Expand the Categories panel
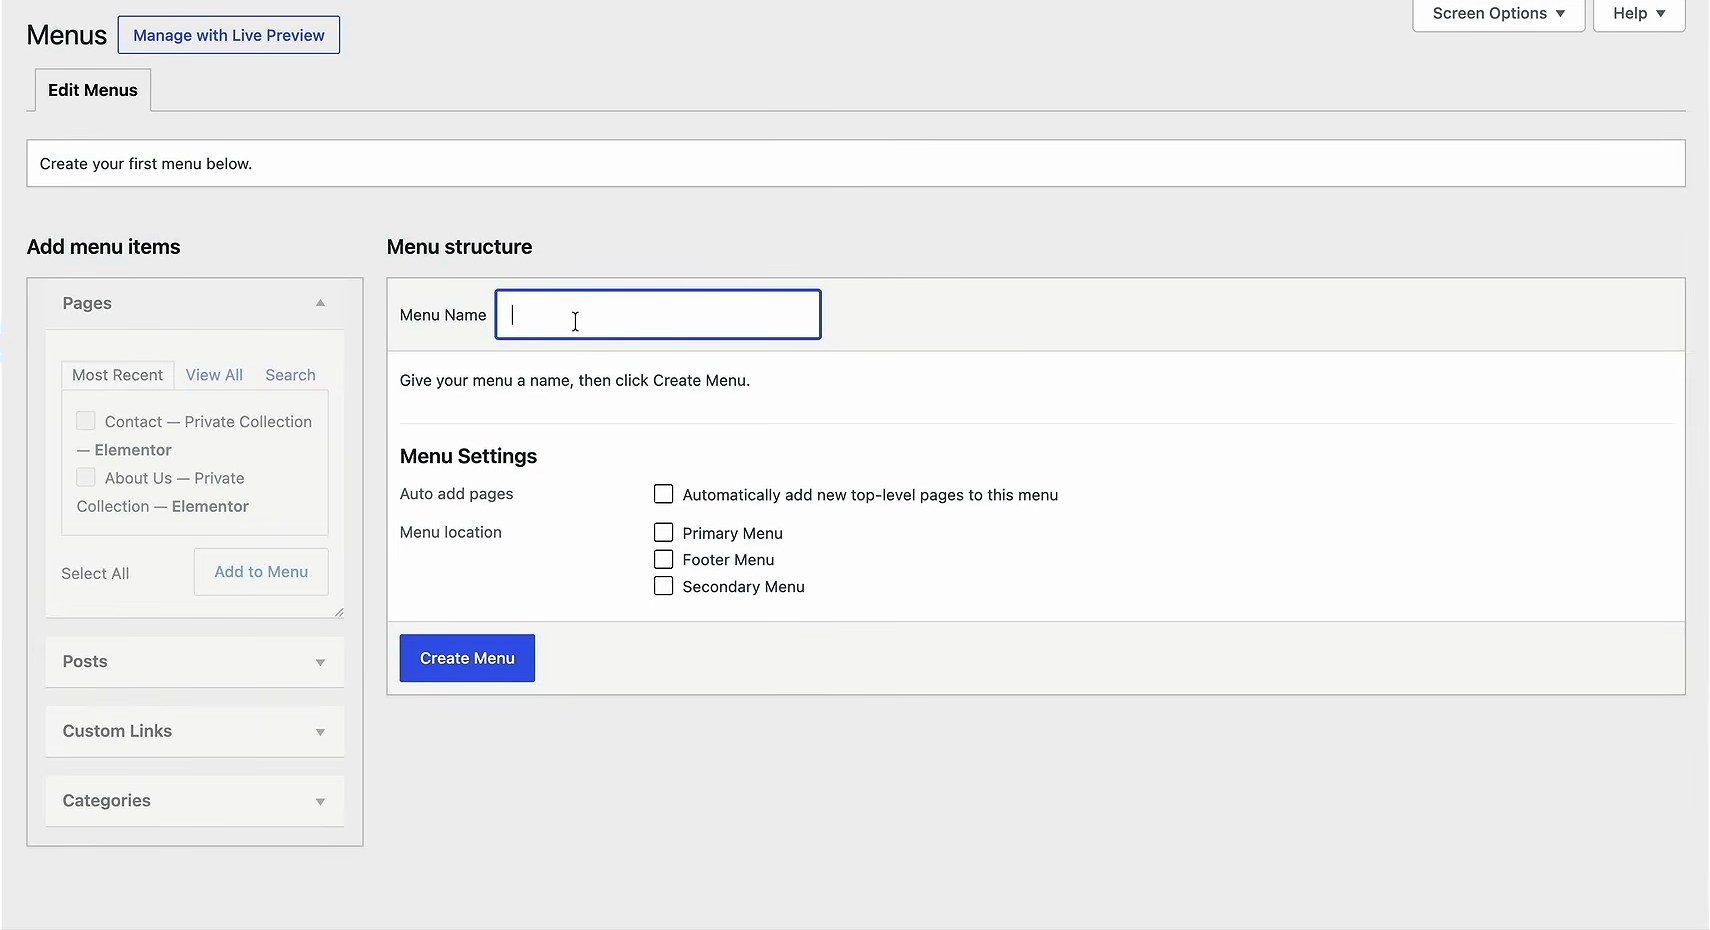Screen dimensions: 1710x930 coord(195,801)
